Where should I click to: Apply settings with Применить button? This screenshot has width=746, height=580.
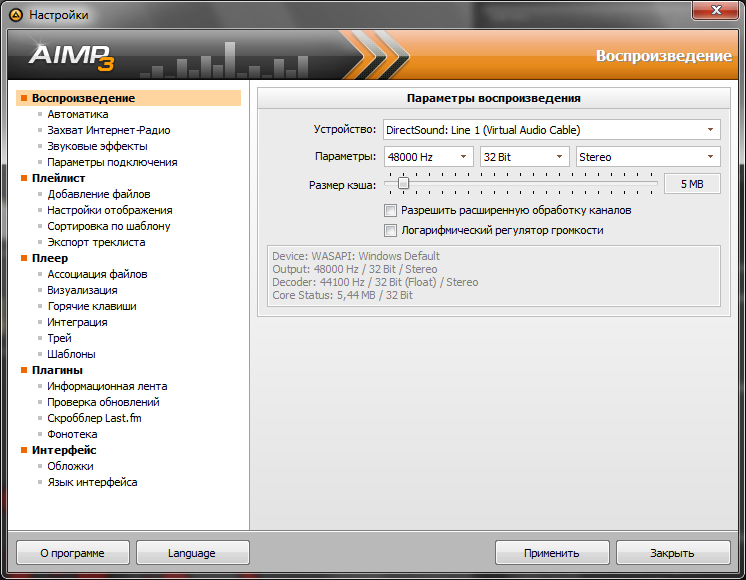pyautogui.click(x=552, y=553)
